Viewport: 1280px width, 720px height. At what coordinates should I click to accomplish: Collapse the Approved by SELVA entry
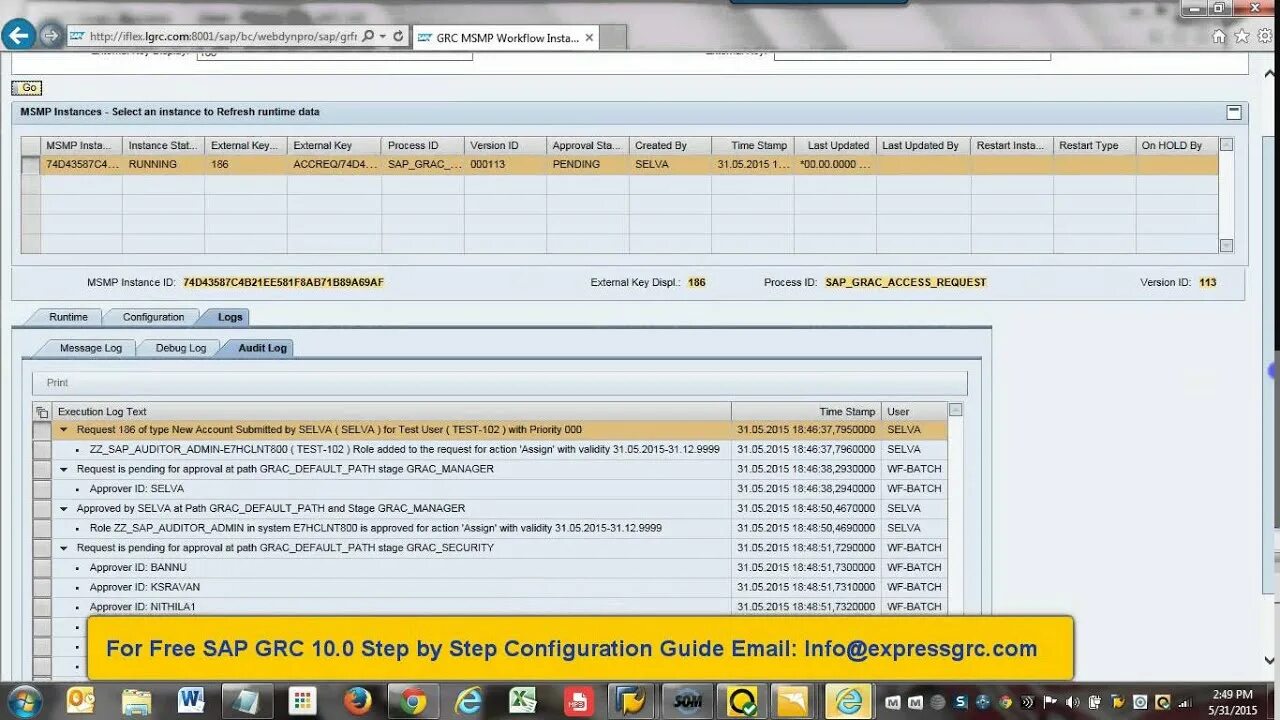tap(64, 509)
